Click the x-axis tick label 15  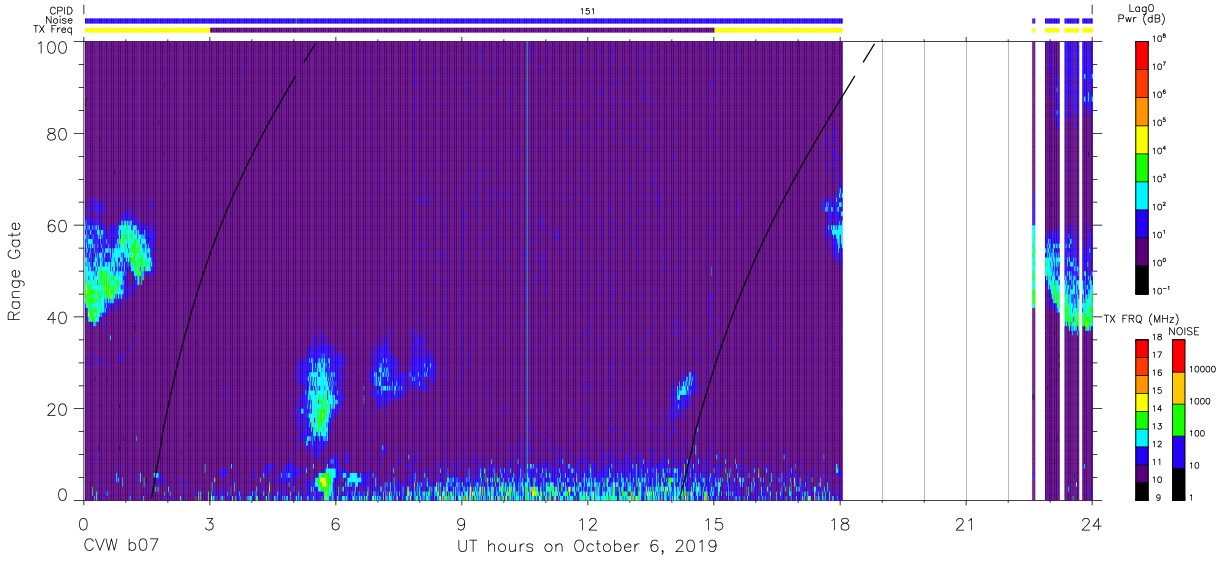(714, 525)
